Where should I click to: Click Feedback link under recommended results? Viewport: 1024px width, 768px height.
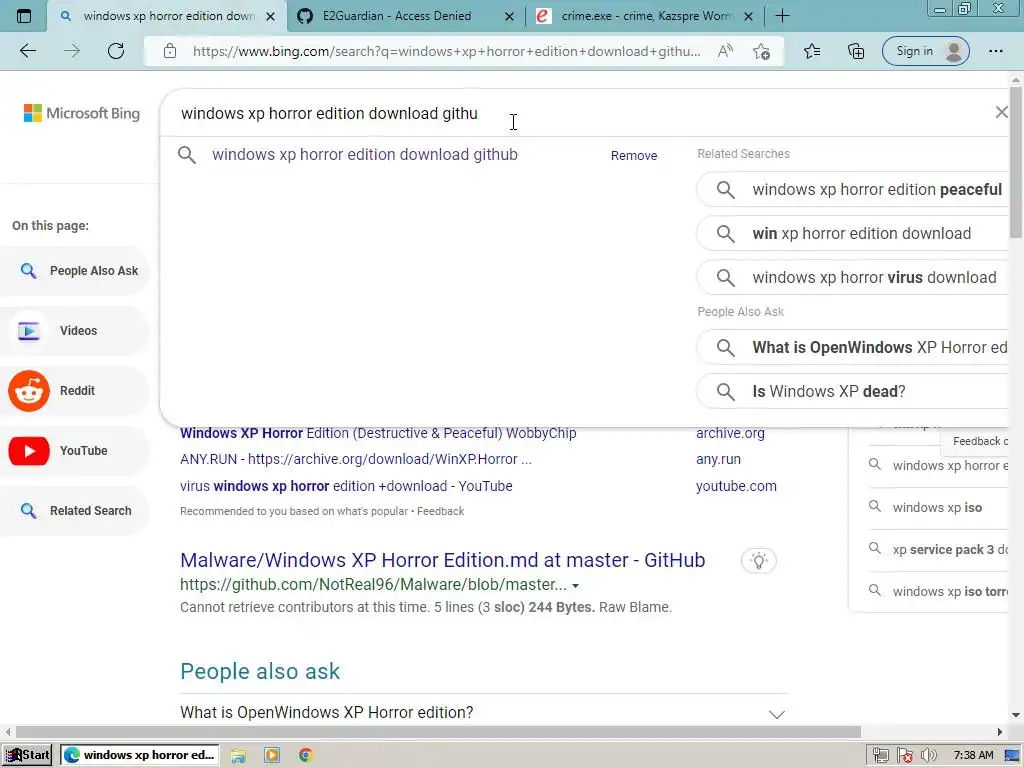tap(440, 511)
